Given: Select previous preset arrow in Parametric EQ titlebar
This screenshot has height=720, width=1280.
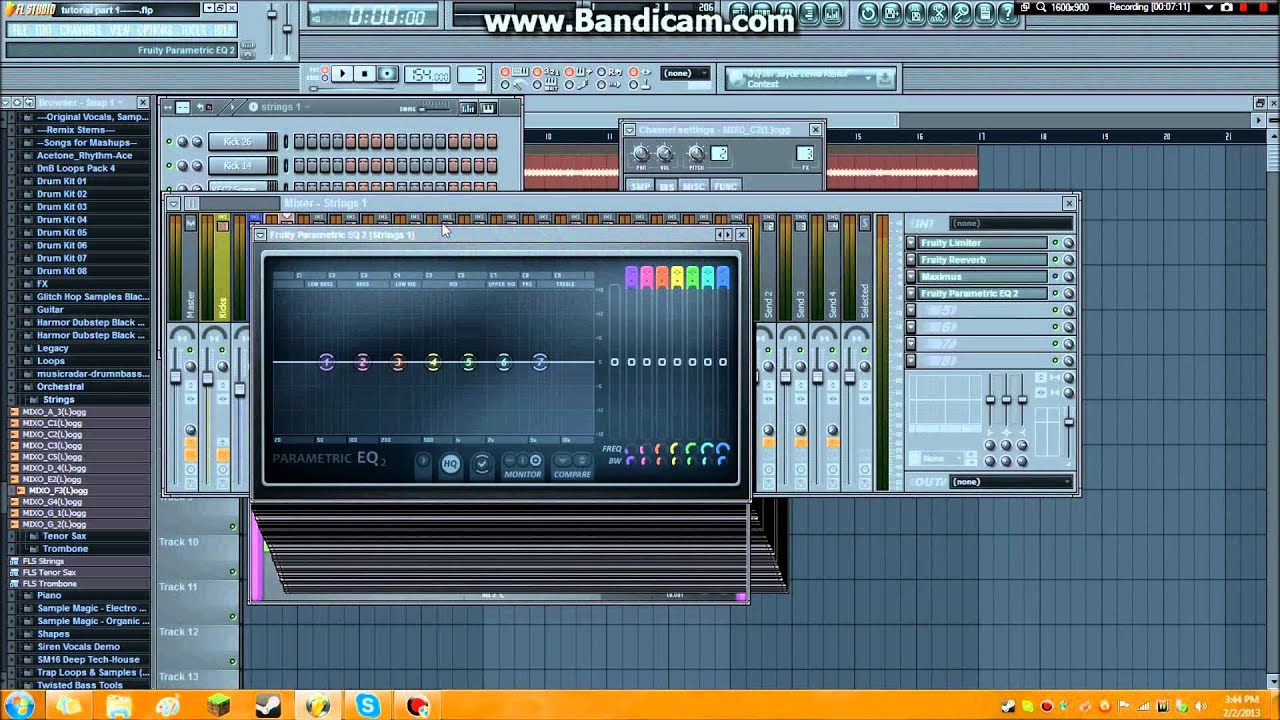Looking at the screenshot, I should (719, 235).
